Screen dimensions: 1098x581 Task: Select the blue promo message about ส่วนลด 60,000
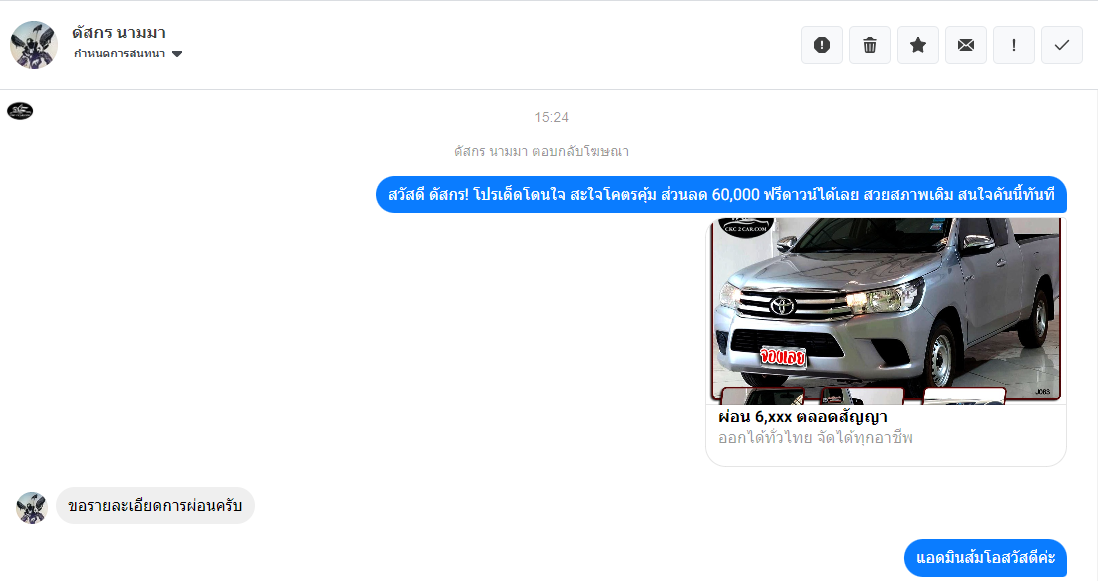pyautogui.click(x=721, y=195)
